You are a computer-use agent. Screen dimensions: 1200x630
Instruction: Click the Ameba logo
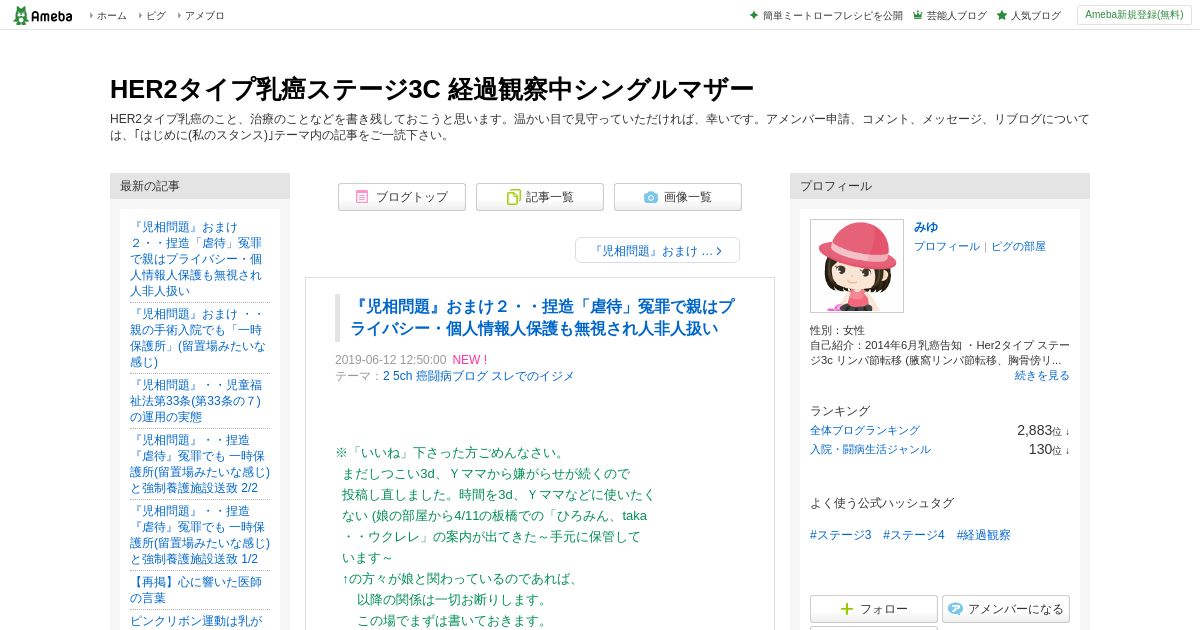coord(42,15)
